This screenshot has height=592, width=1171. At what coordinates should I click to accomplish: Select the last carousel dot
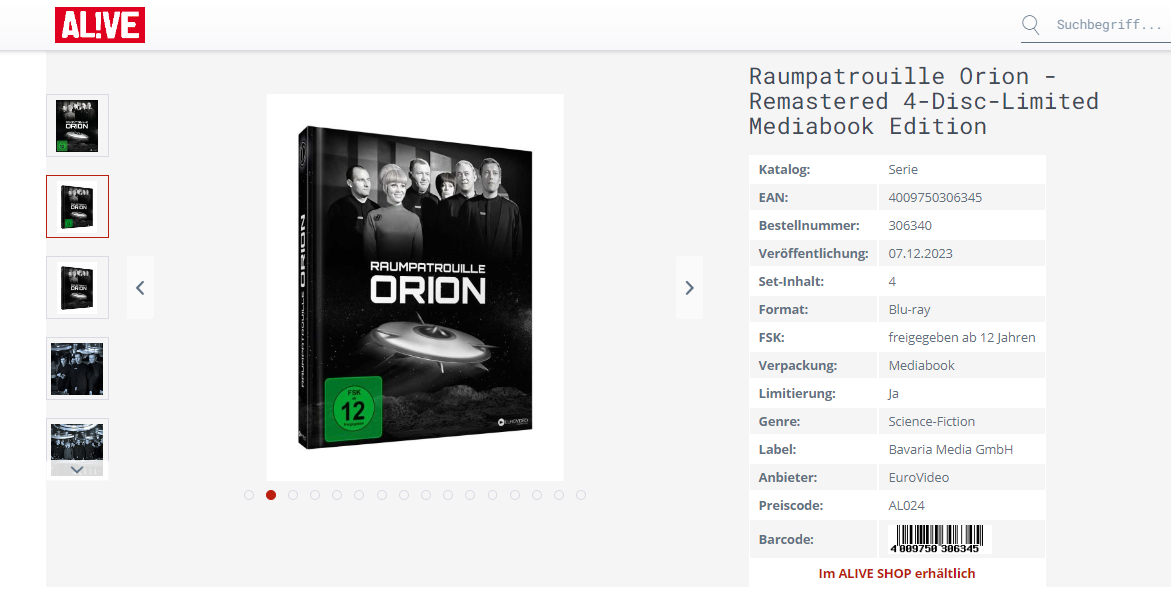click(x=581, y=495)
